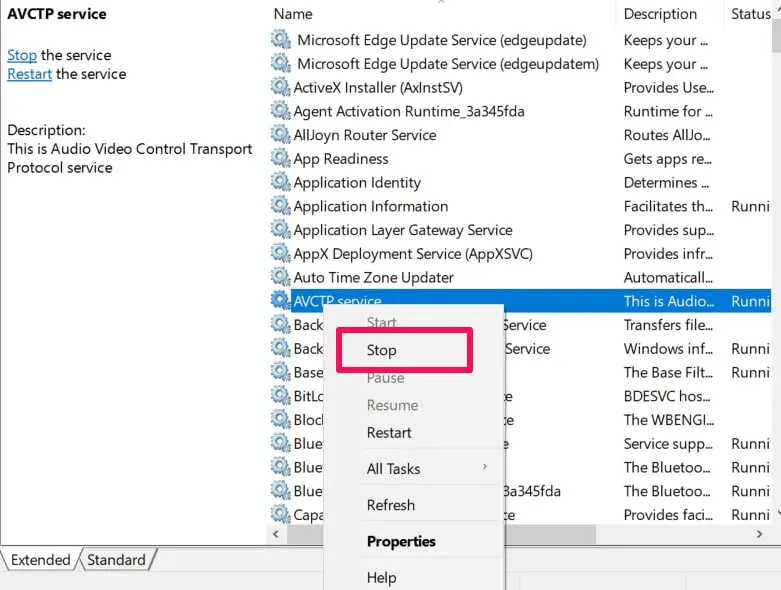The width and height of the screenshot is (781, 590).
Task: Select Microsoft Edge Update Service (edgeupdatem) row
Action: click(x=448, y=64)
